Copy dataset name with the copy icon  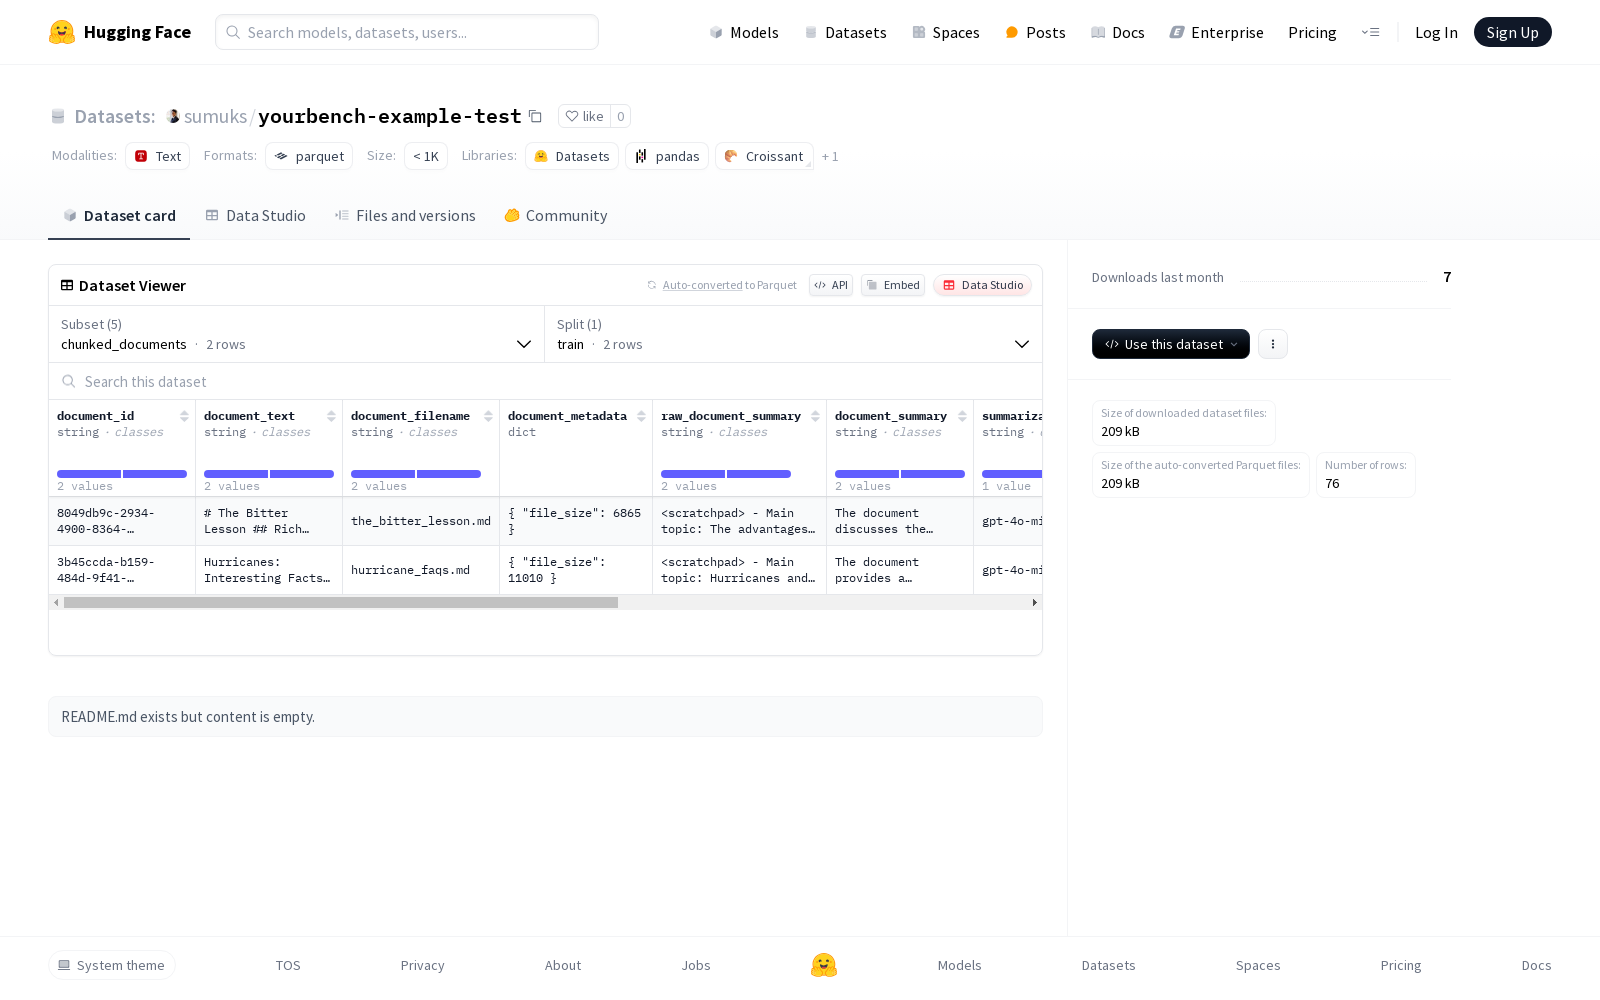coord(535,116)
